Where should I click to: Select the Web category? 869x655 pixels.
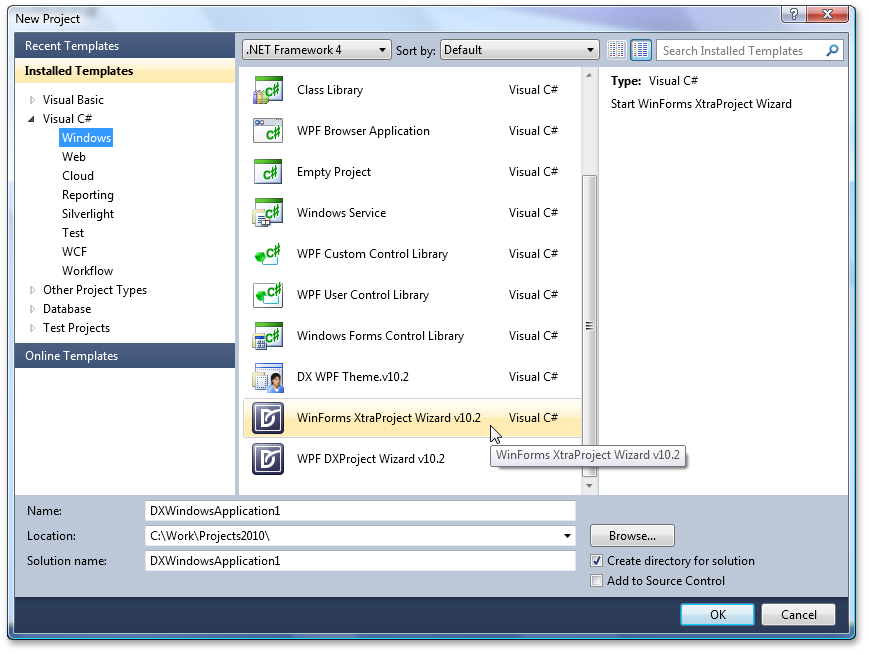[x=74, y=157]
